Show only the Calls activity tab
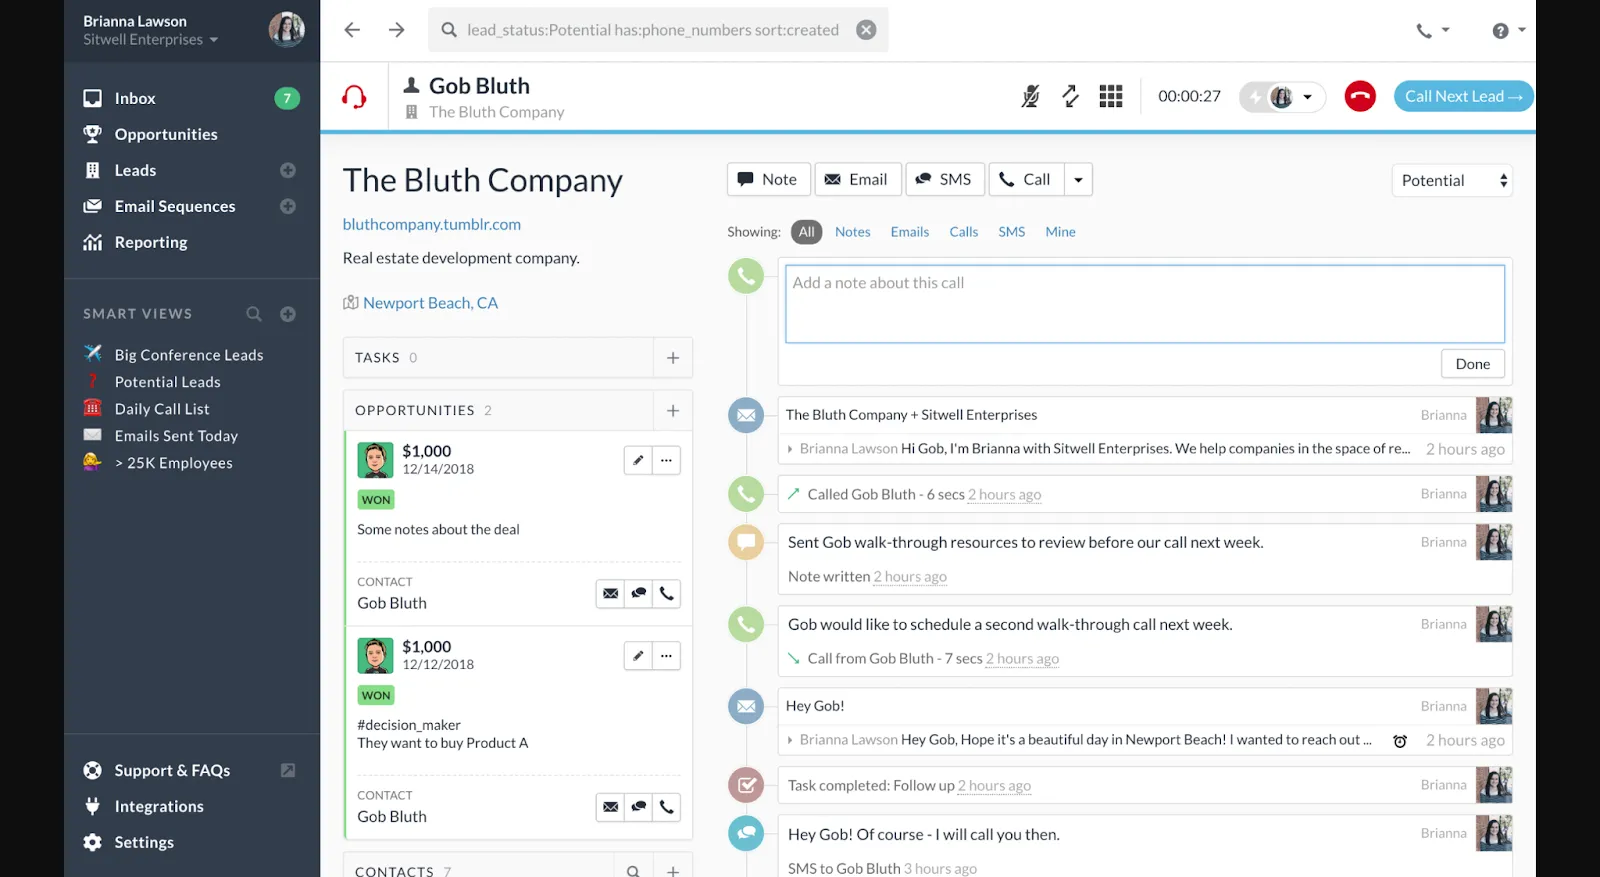Screen dimensions: 1600x877 (963, 232)
